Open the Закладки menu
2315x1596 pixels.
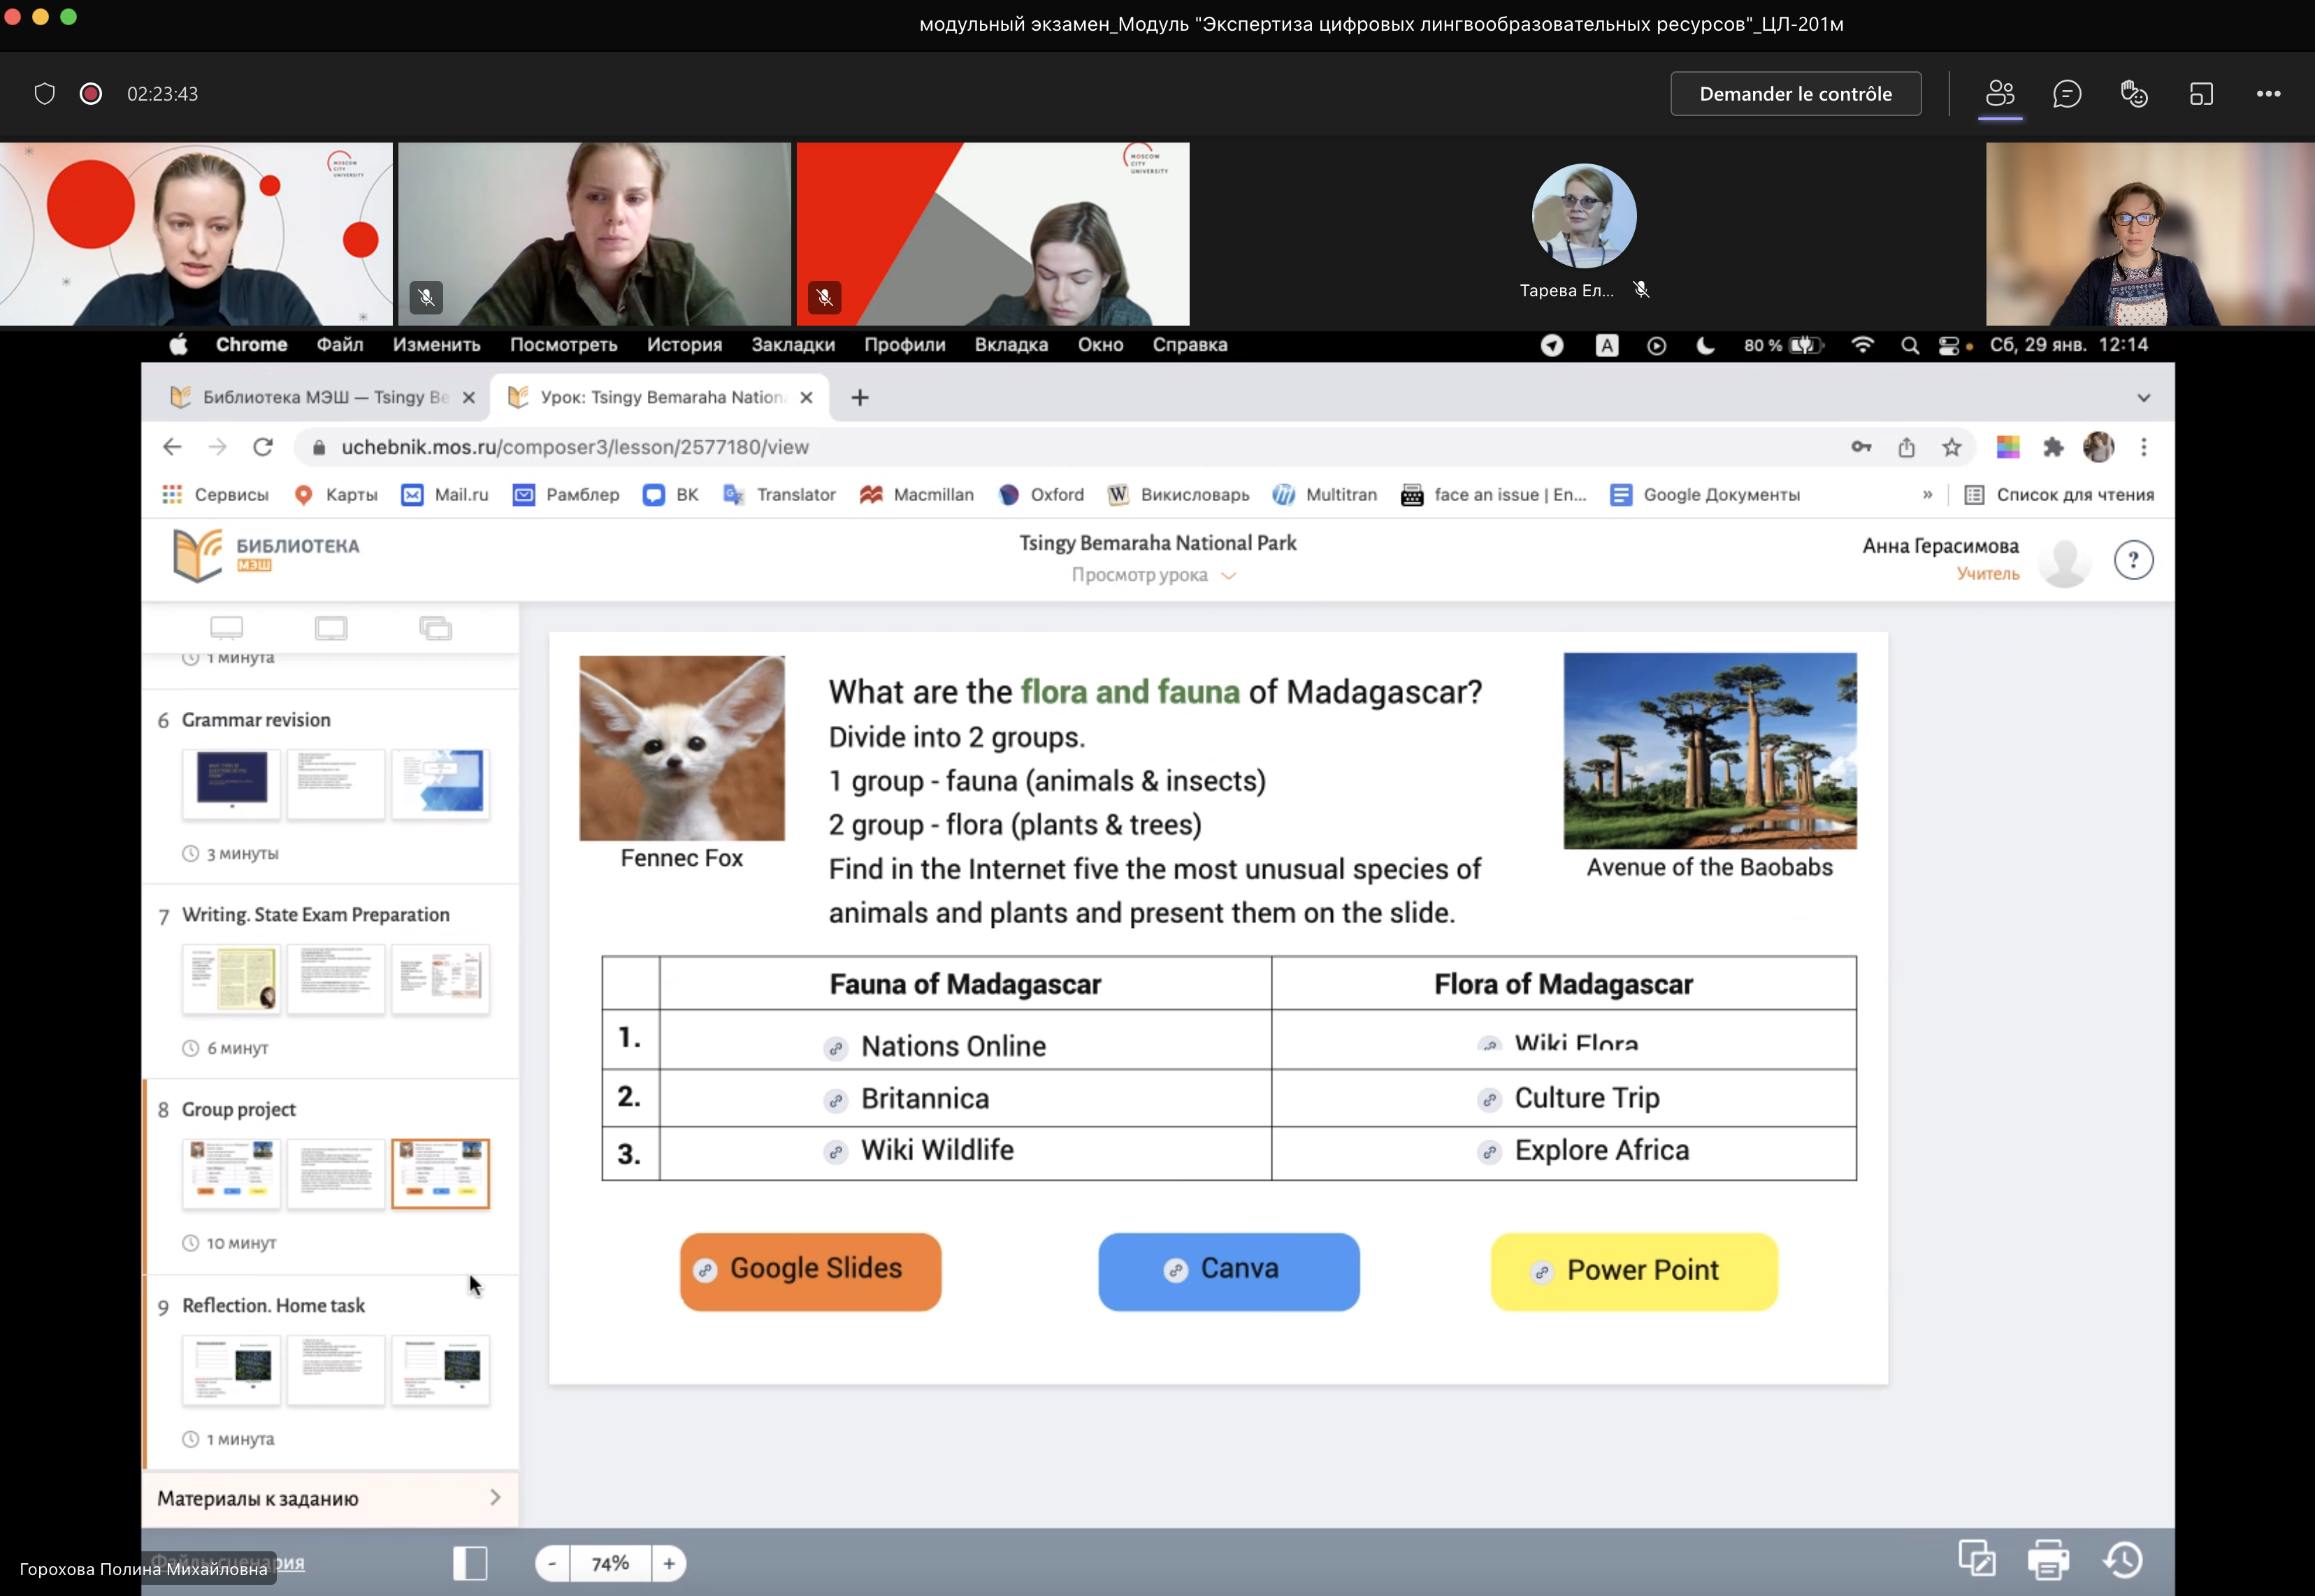pos(792,345)
